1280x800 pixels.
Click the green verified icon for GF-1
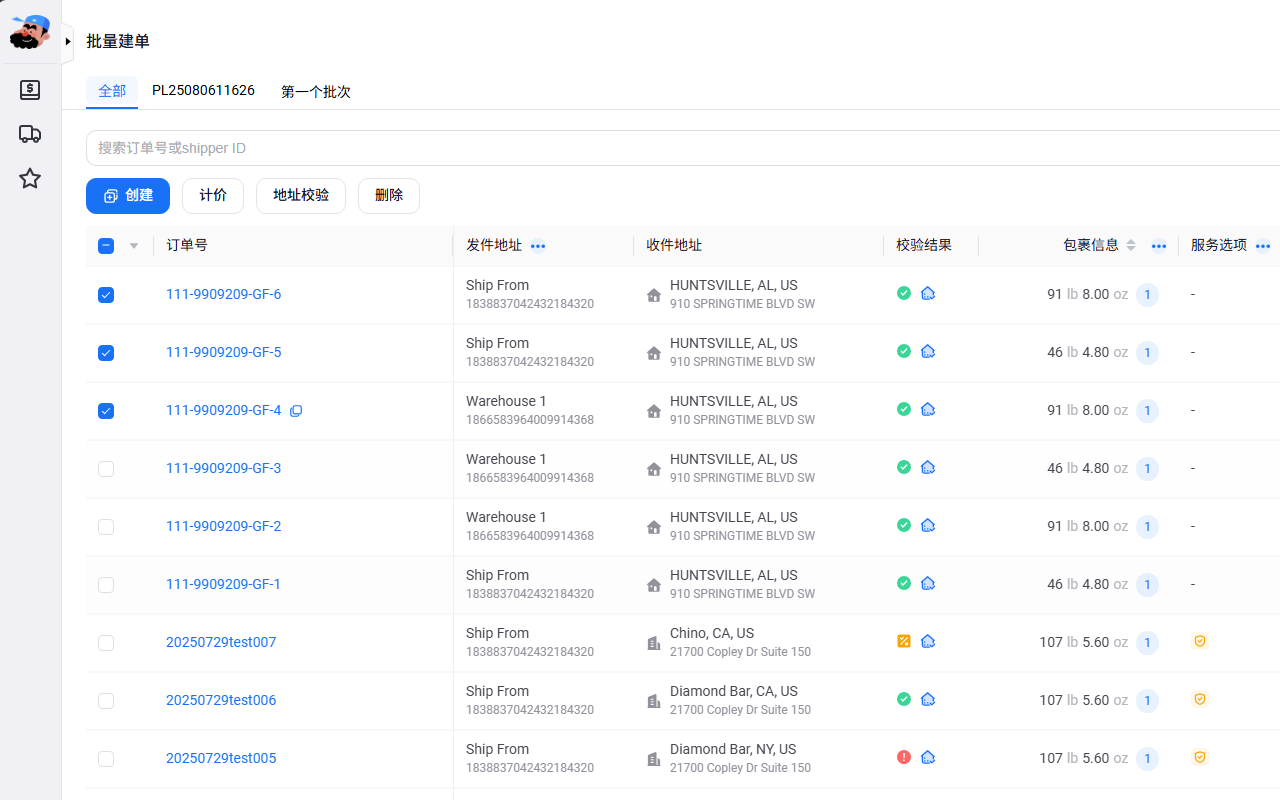[x=904, y=583]
